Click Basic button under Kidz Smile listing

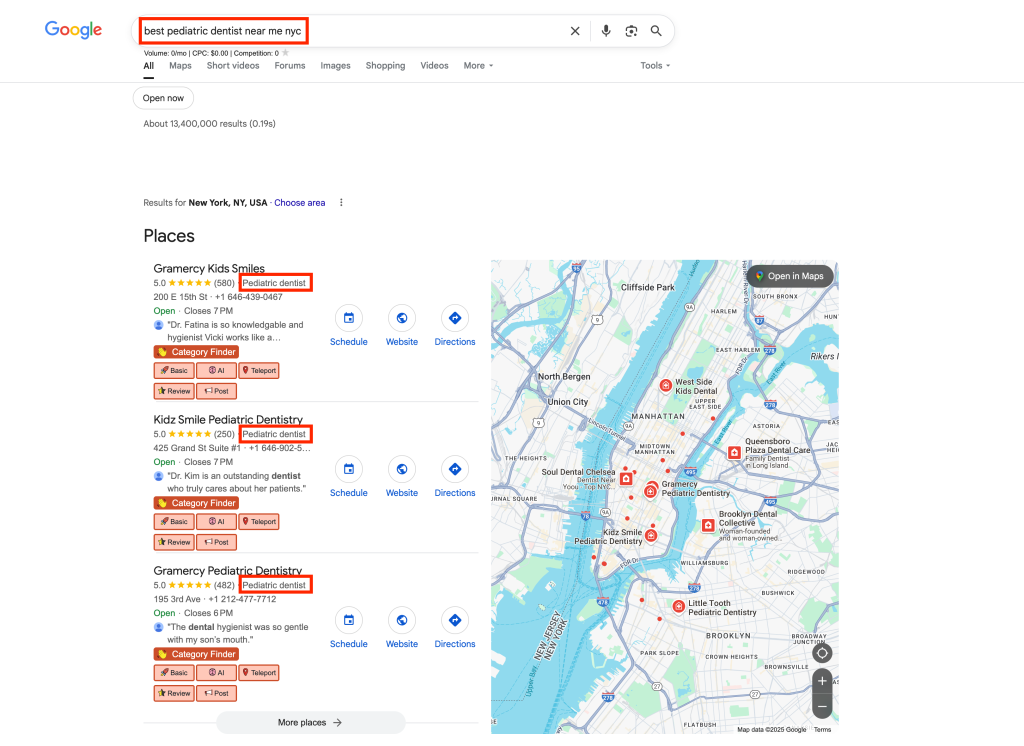[174, 521]
